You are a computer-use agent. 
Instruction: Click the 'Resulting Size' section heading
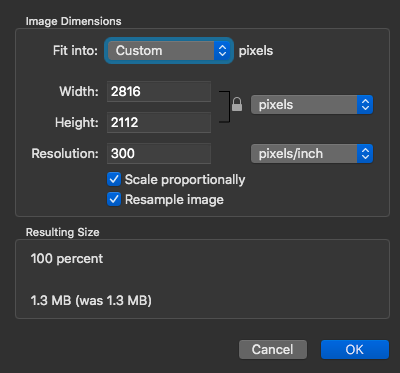[62, 232]
